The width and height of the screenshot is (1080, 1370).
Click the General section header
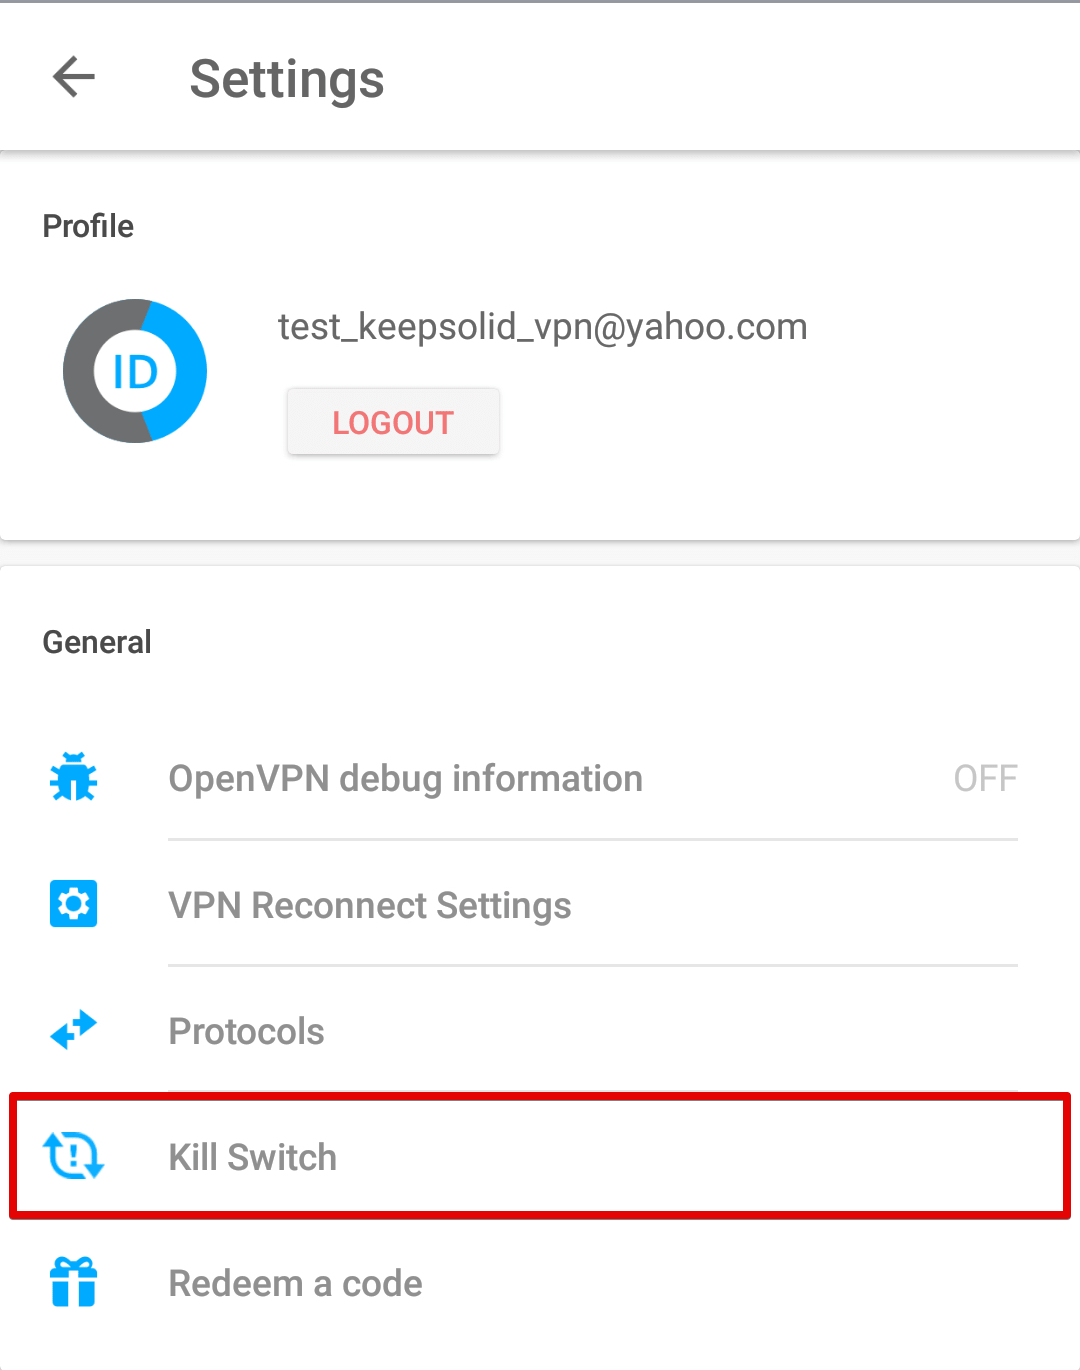coord(97,642)
